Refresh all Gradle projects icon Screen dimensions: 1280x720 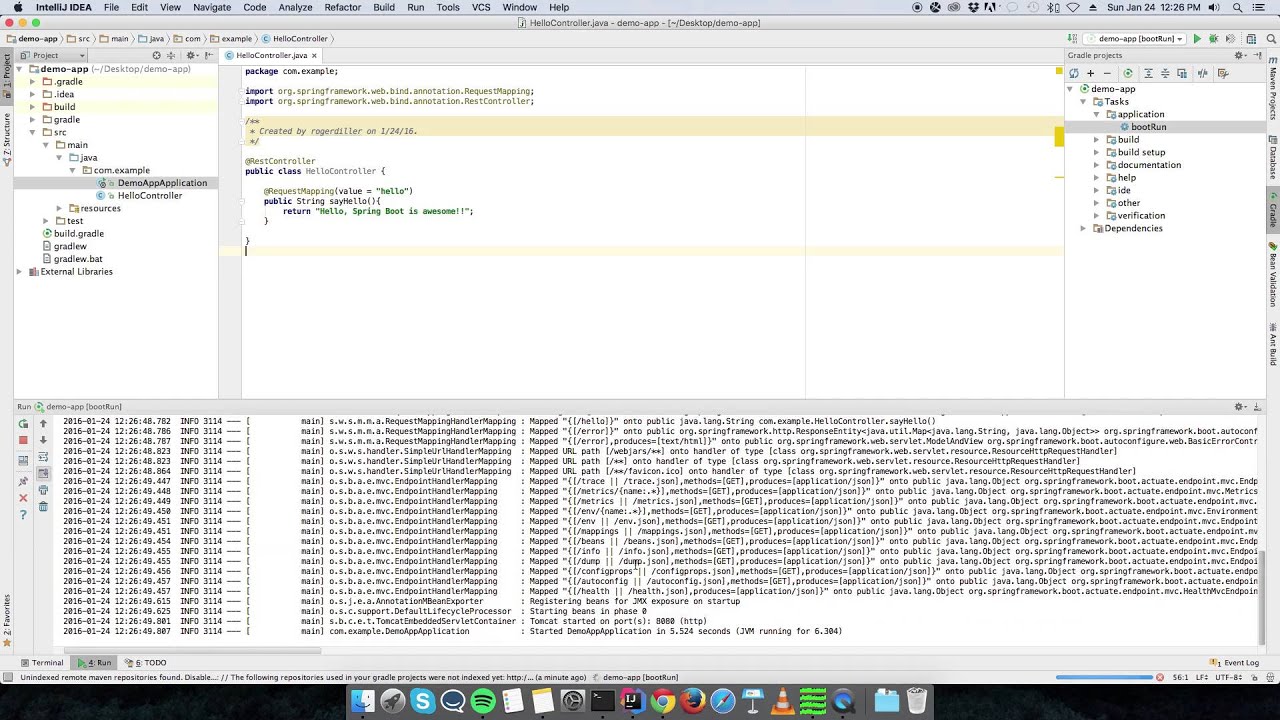(x=1074, y=73)
